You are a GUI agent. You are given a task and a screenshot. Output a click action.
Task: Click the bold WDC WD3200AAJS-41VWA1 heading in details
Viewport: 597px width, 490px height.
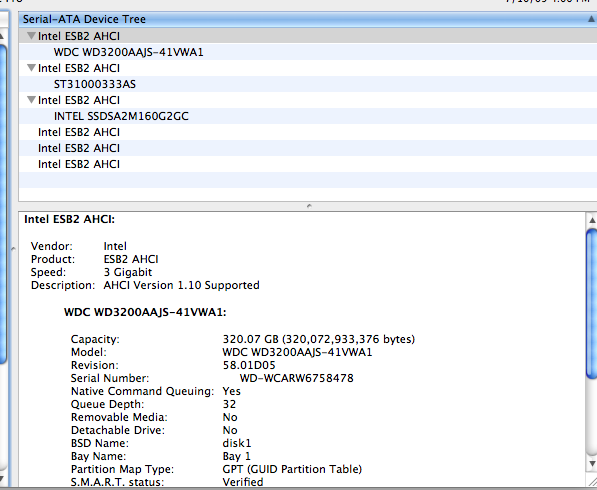click(145, 312)
